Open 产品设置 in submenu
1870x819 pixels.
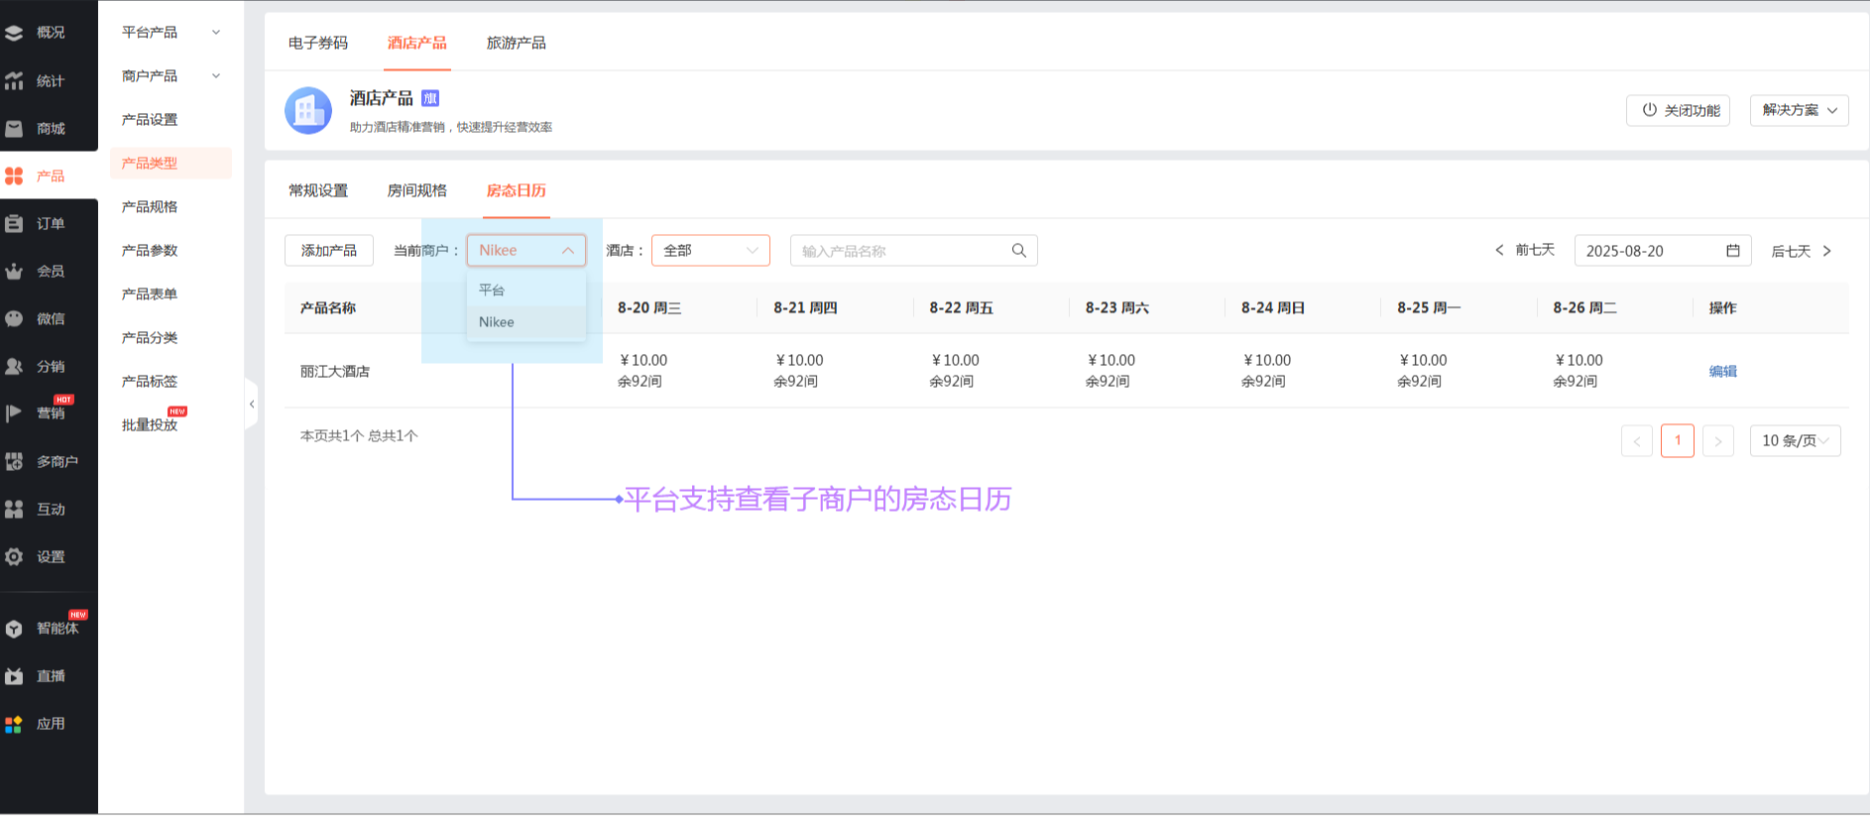(150, 120)
